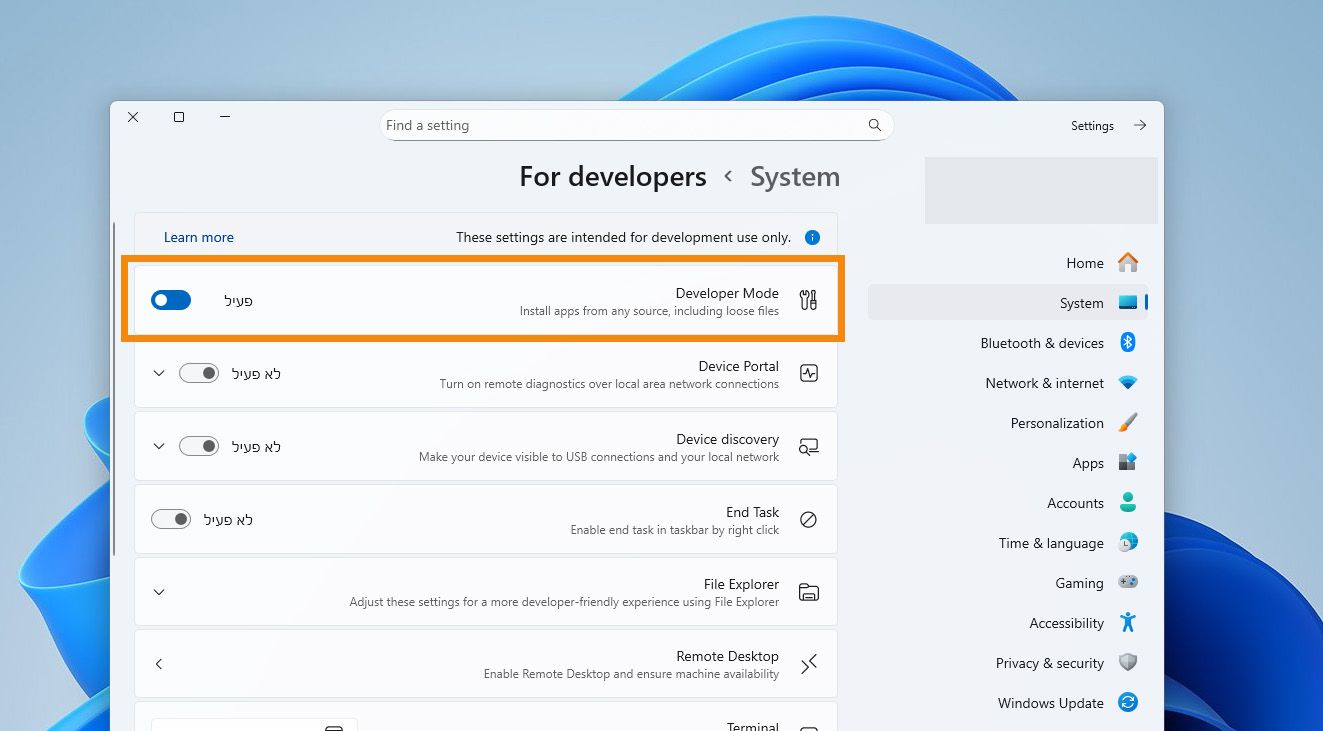
Task: Click the For developers page heading
Action: (613, 177)
